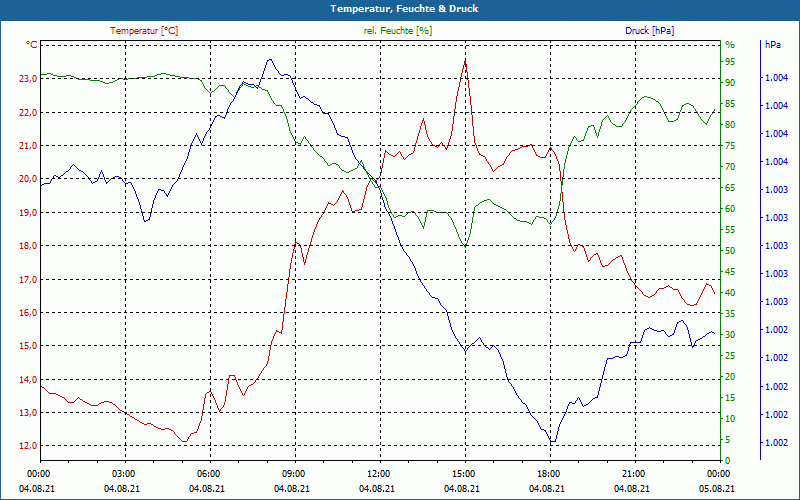
Task: Click the '55' humidity axis value
Action: click(x=730, y=230)
